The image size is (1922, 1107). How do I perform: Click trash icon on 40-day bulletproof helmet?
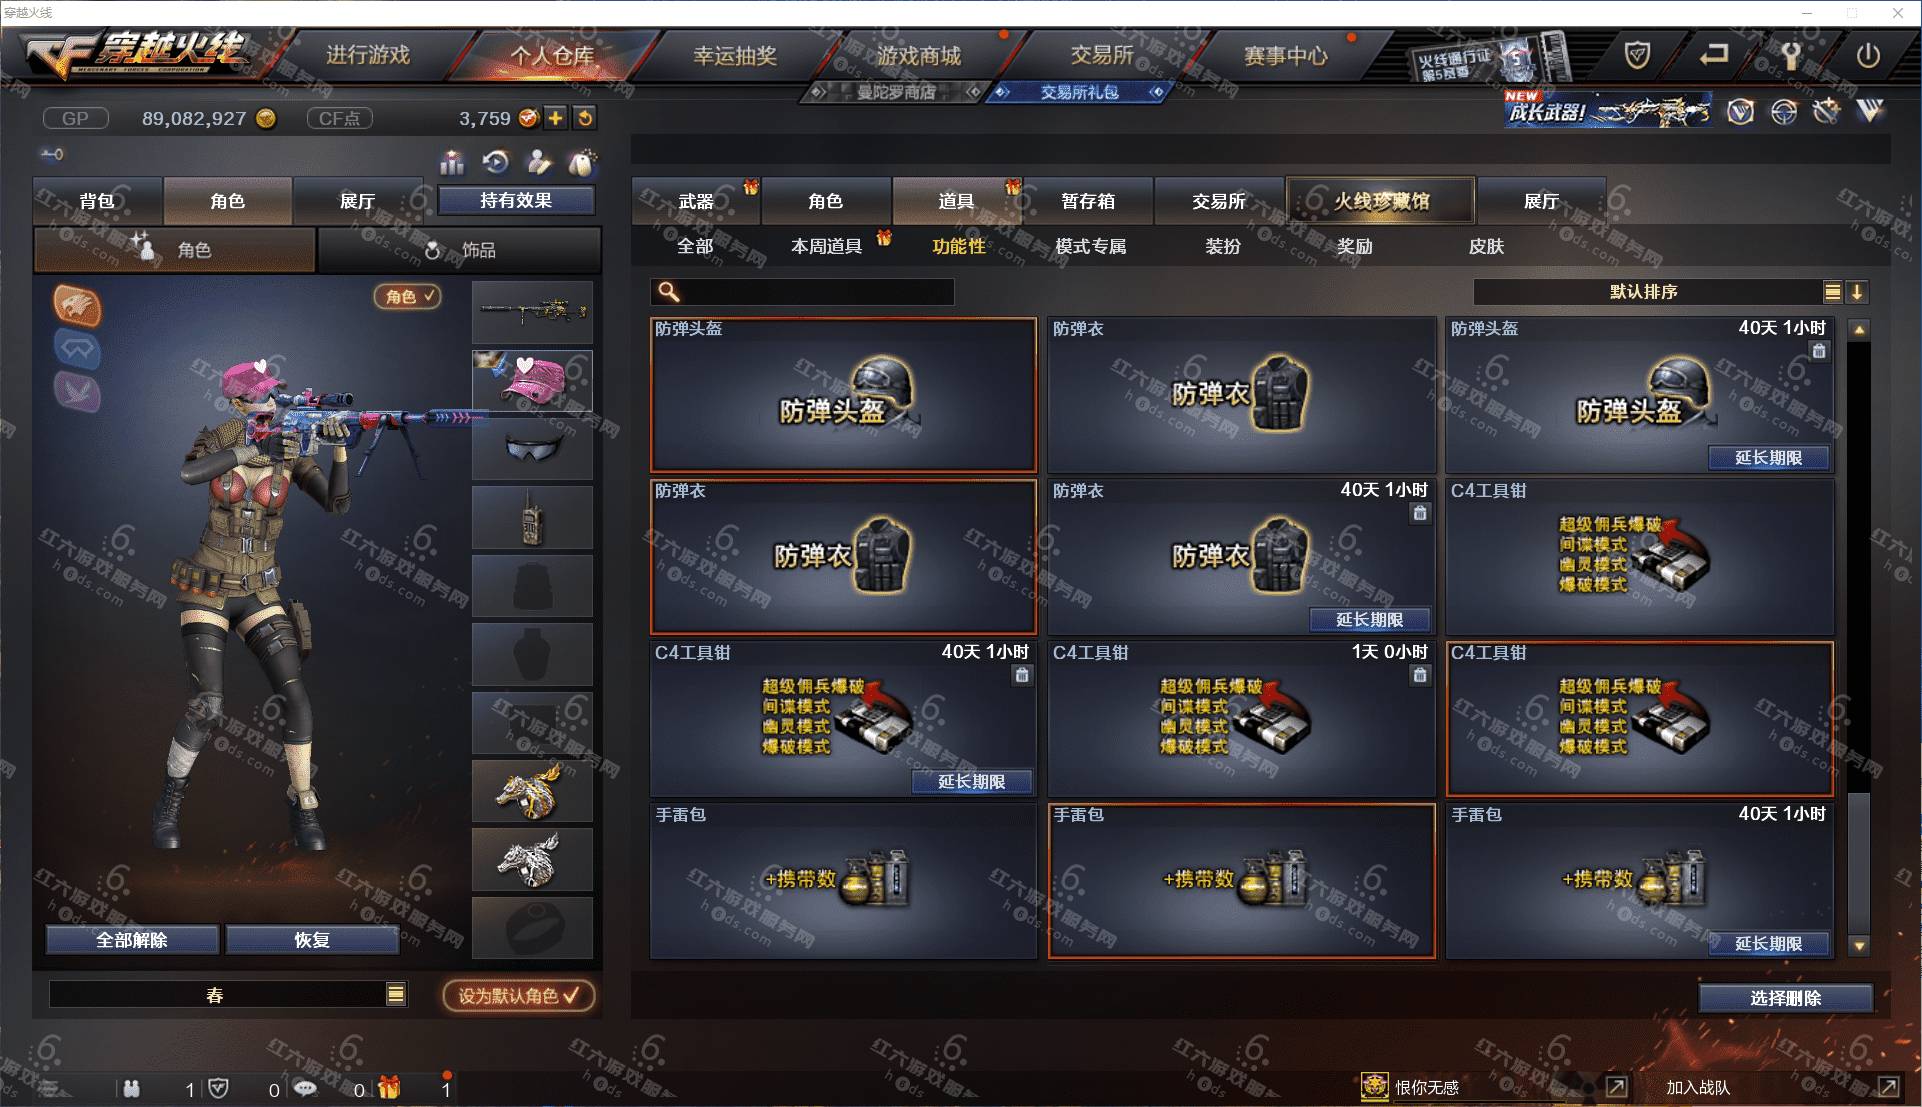click(x=1818, y=351)
